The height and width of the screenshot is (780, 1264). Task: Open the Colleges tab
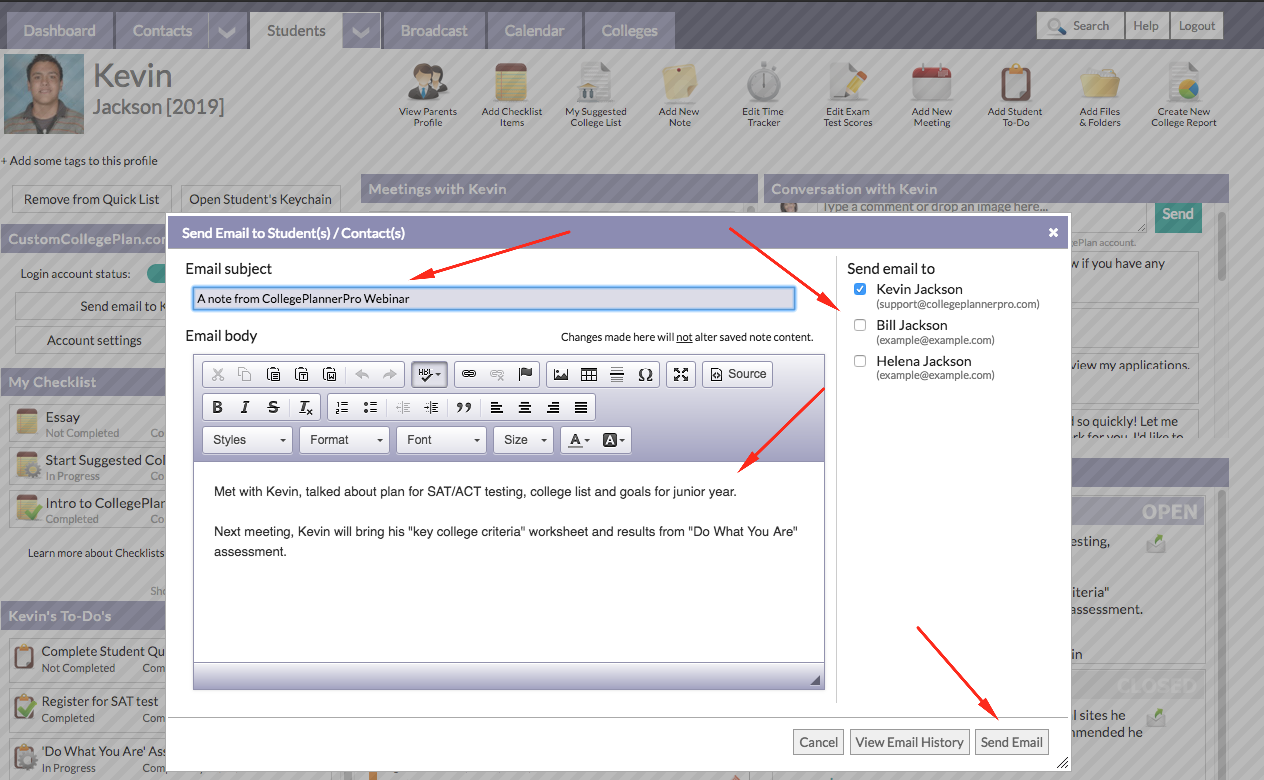(x=630, y=31)
